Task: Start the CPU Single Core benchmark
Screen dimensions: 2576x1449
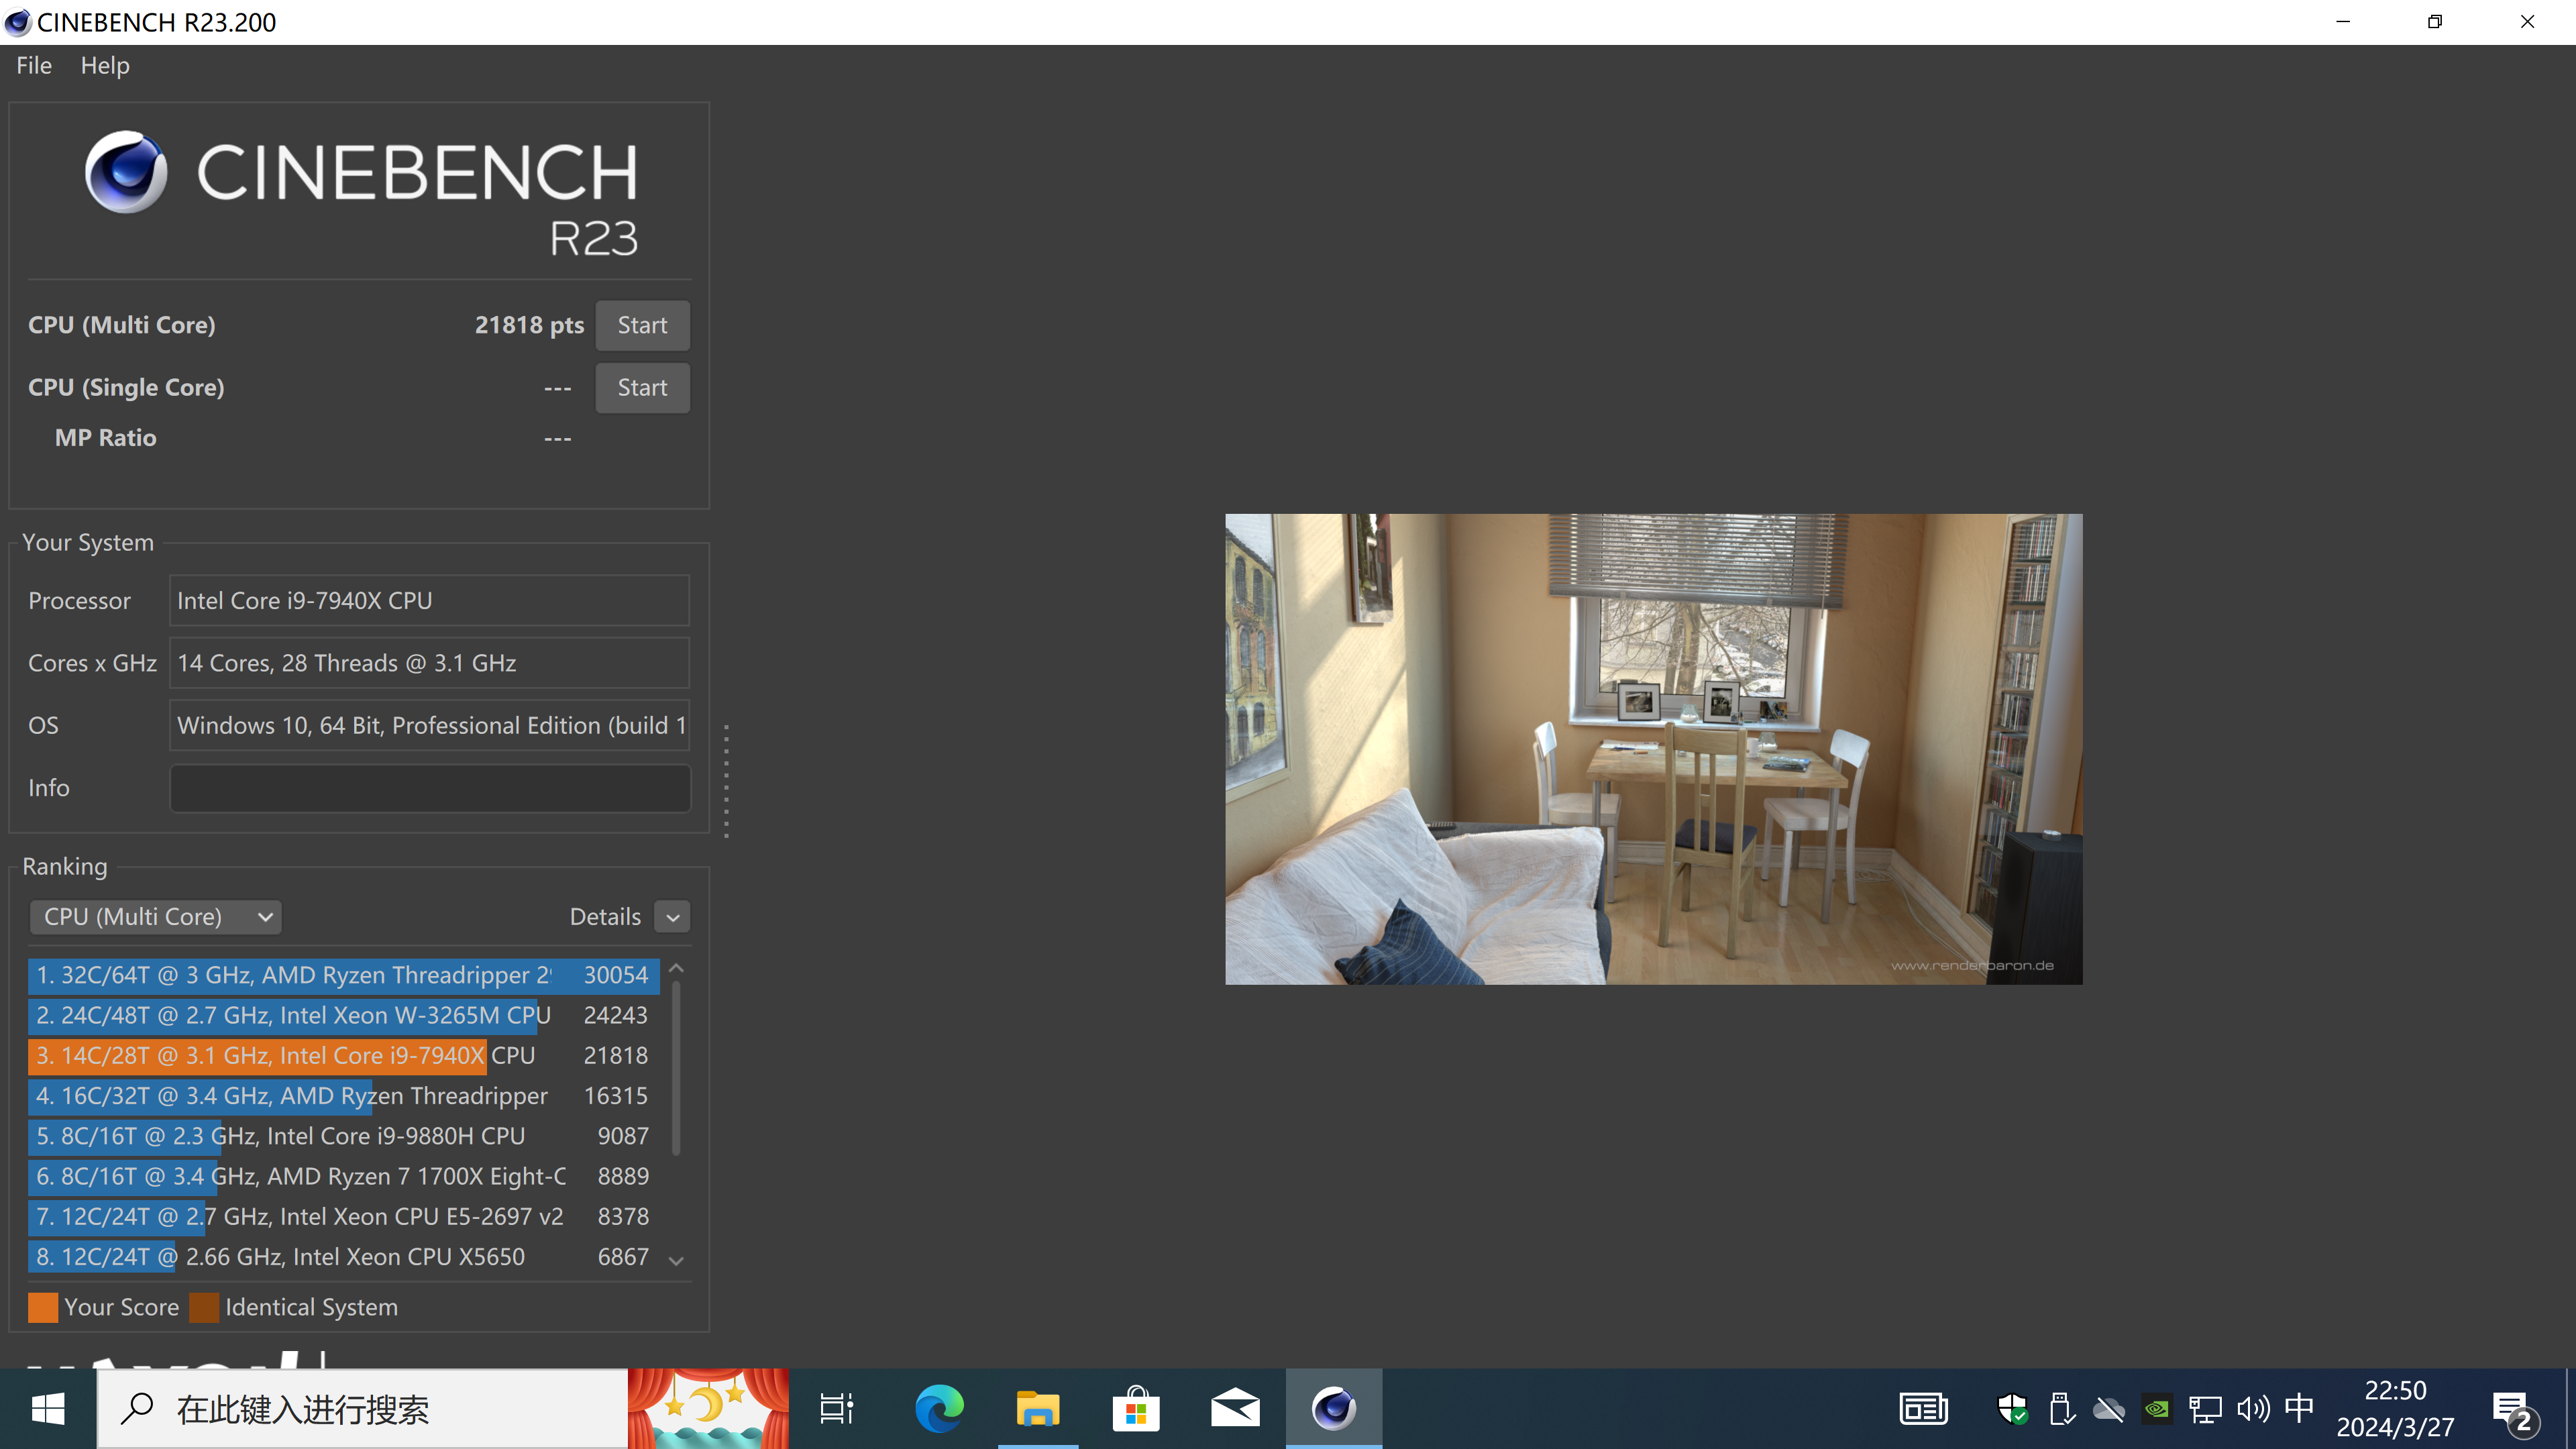Action: [642, 387]
